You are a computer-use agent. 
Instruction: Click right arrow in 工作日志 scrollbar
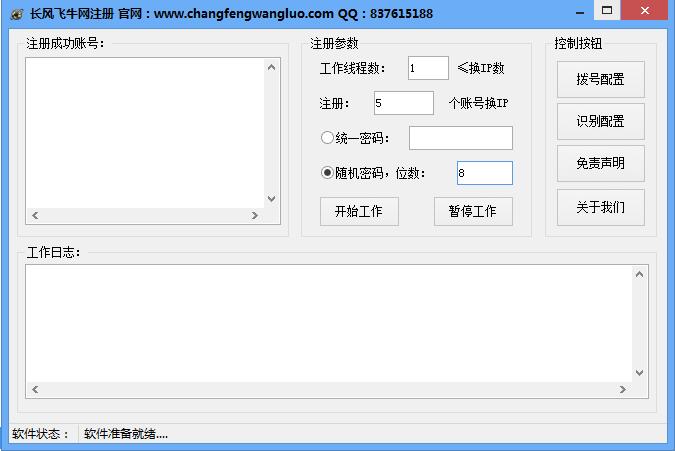[623, 389]
